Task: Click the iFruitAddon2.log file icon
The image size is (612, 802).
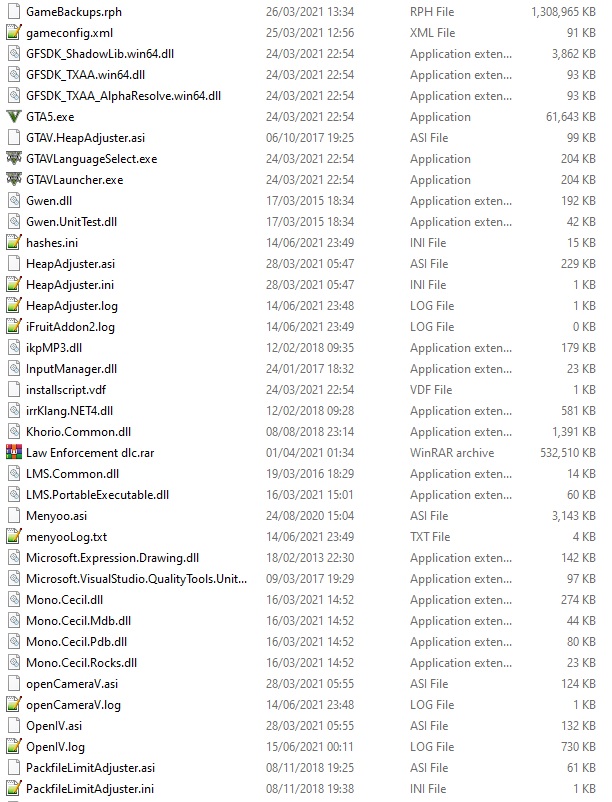Action: [14, 326]
